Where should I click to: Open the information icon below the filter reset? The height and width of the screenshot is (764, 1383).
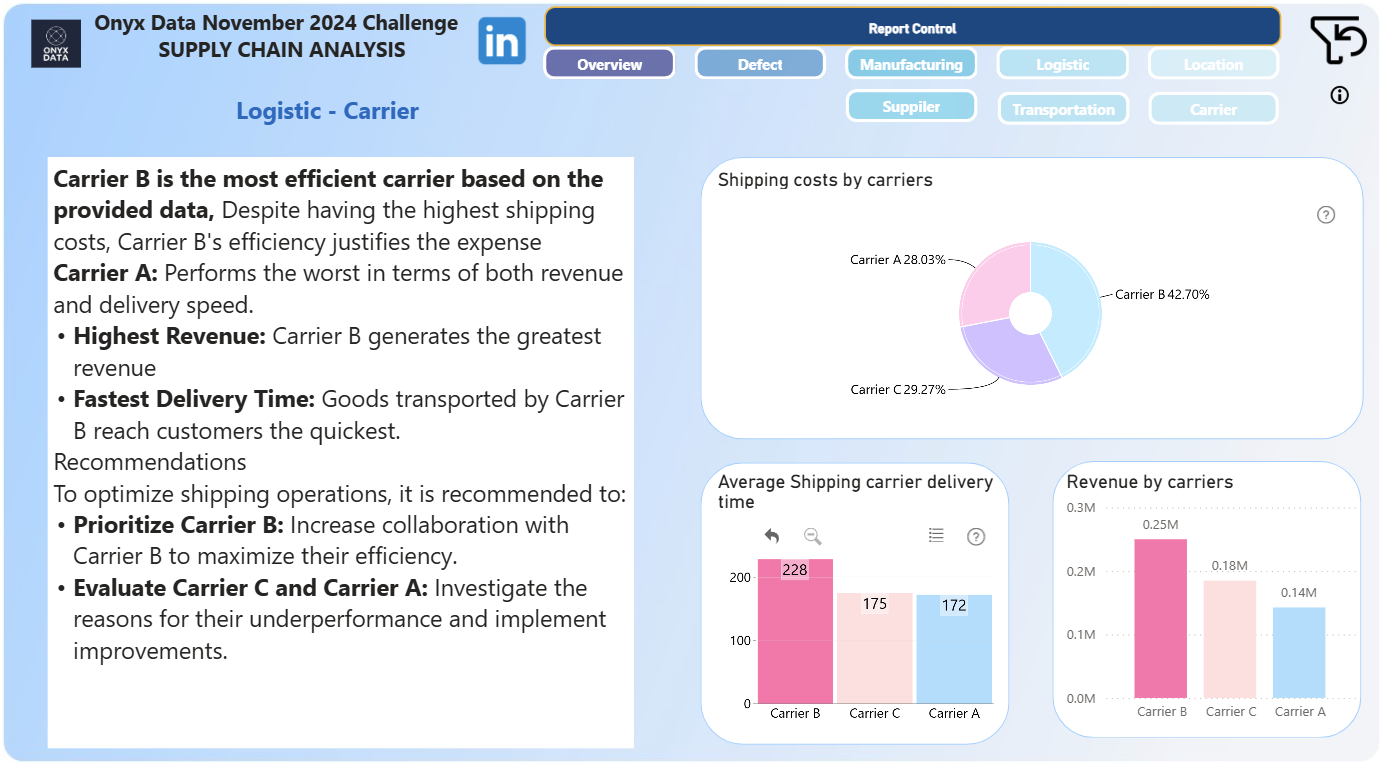click(1340, 95)
